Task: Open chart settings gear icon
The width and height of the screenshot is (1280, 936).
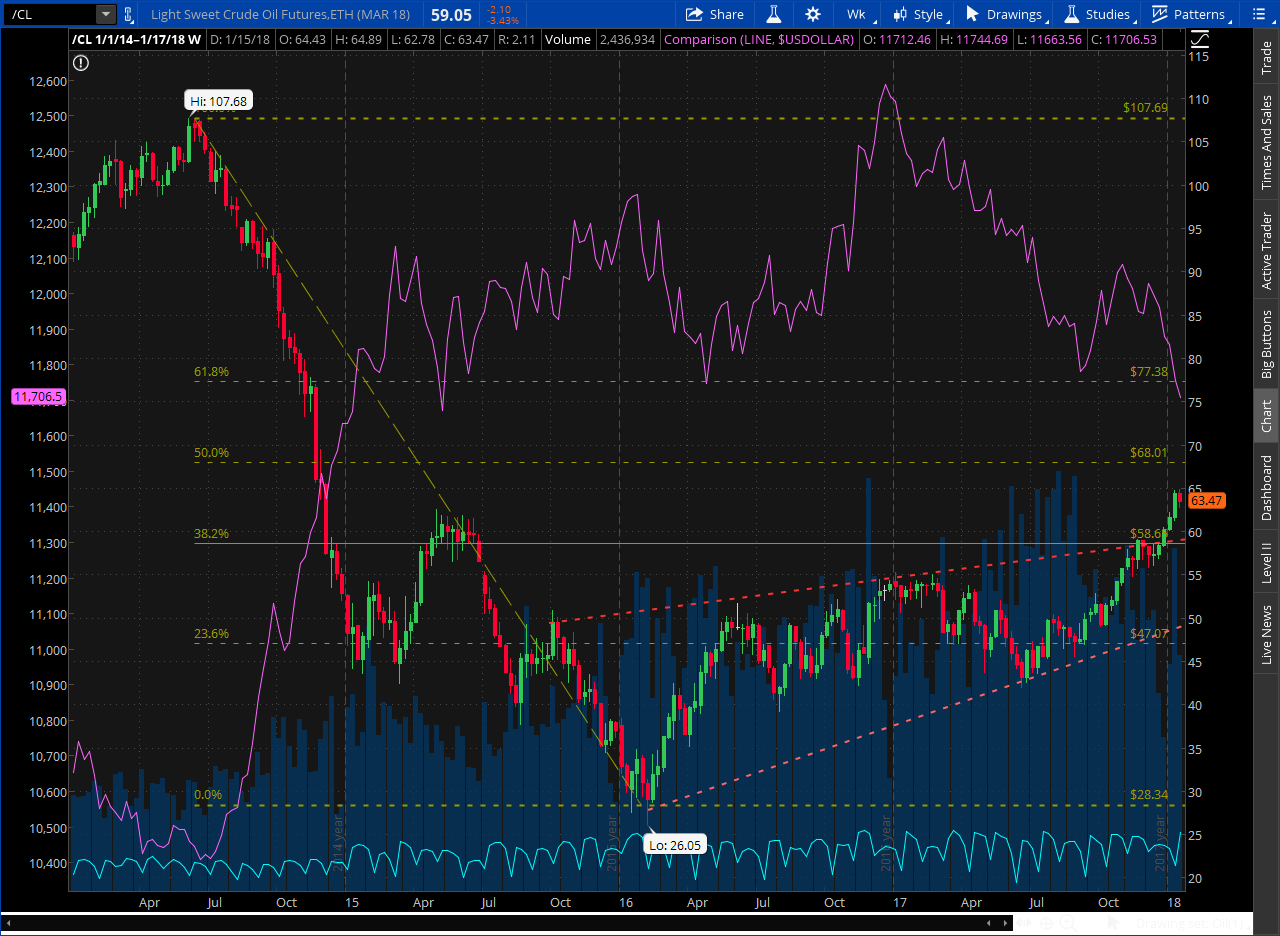Action: point(813,14)
